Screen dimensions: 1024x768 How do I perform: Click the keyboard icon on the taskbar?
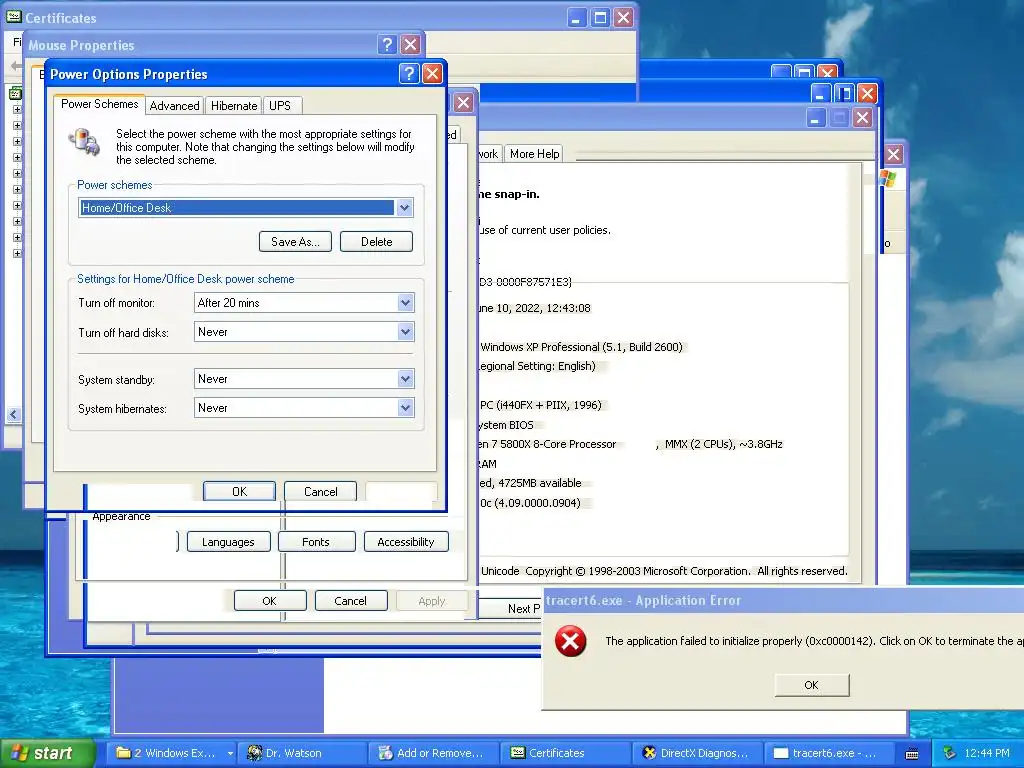point(912,754)
